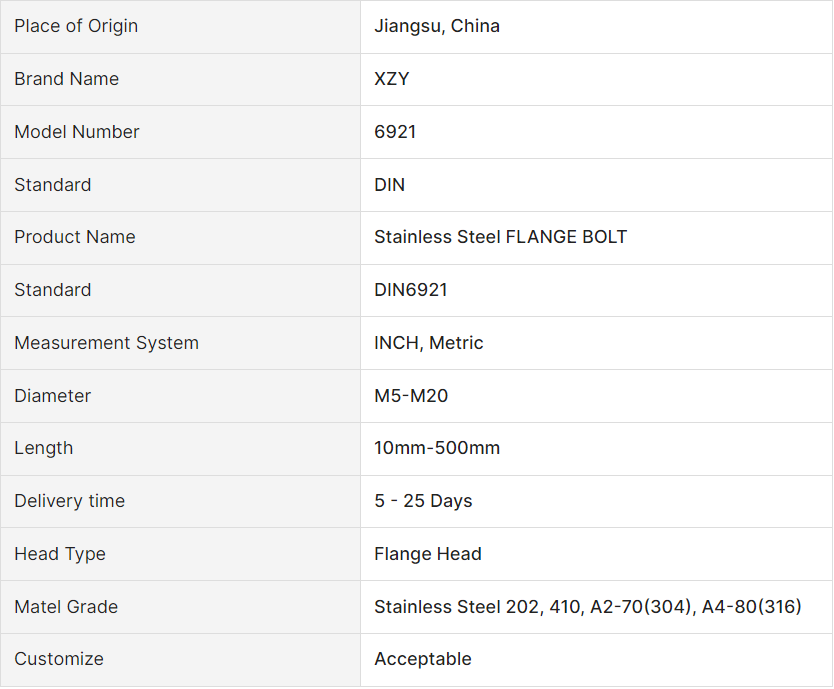Viewport: 834px width, 689px height.
Task: Click the Place of Origin label
Action: [x=76, y=26]
